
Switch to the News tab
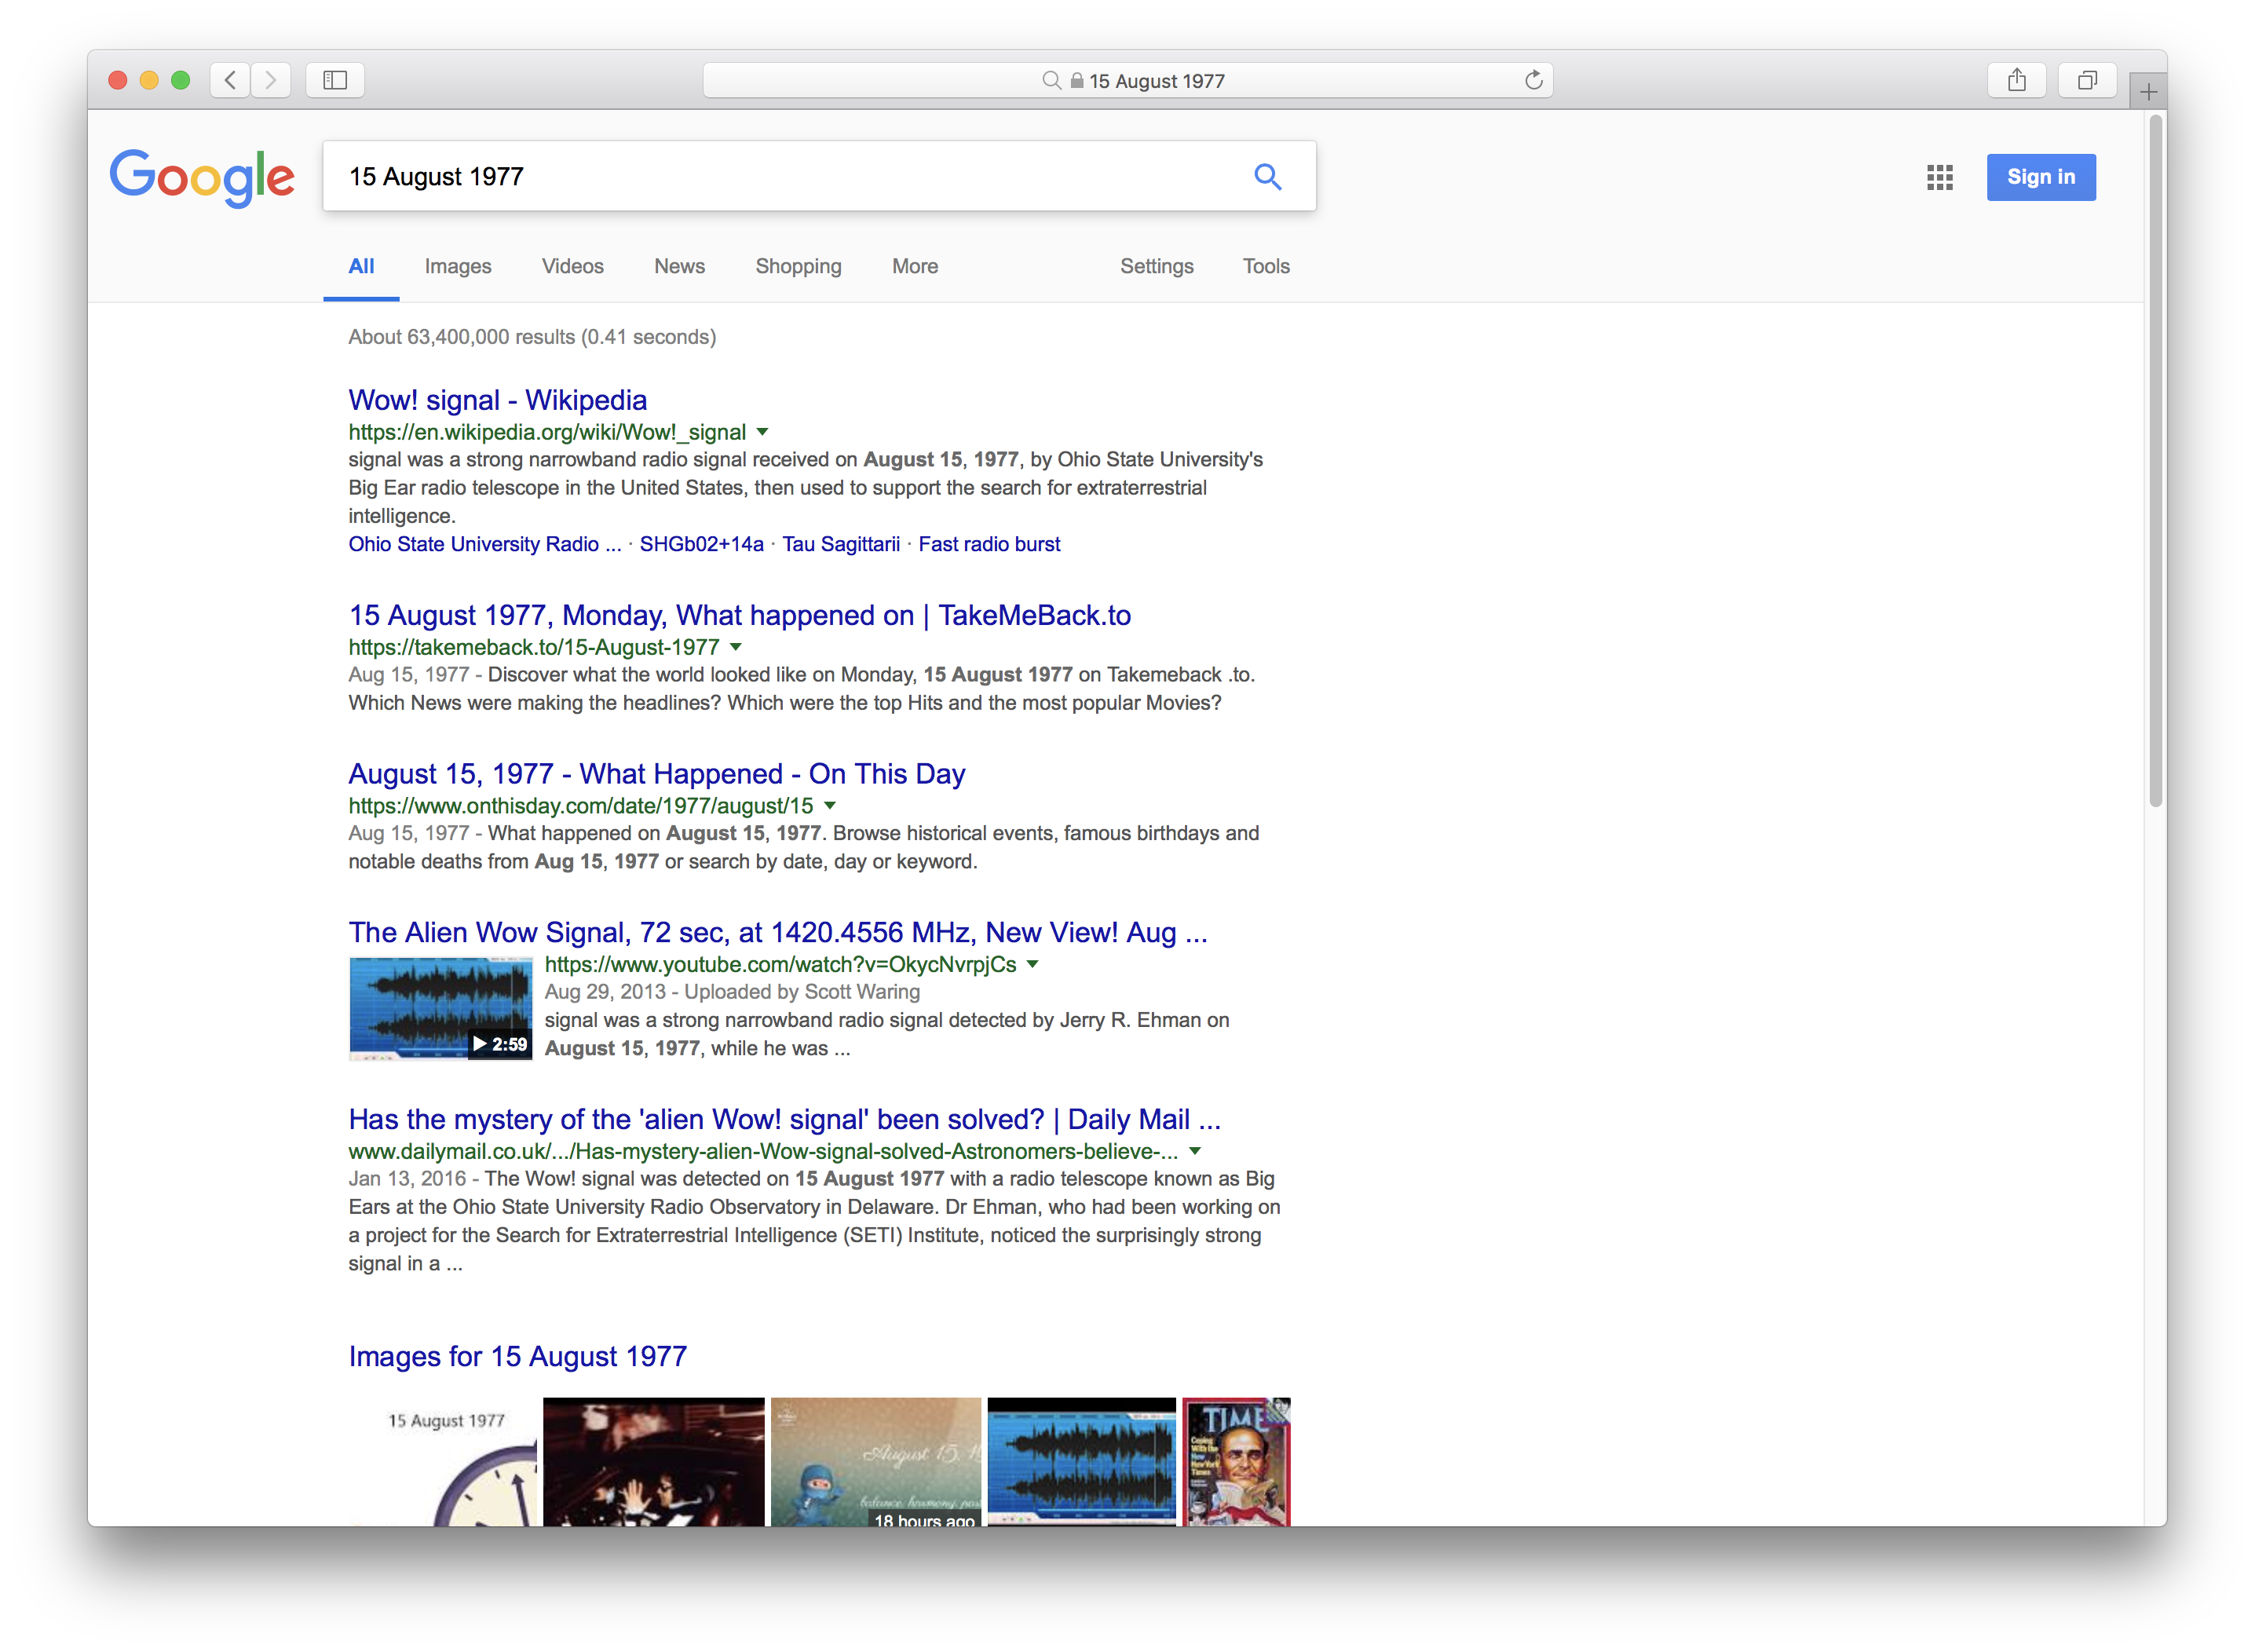point(679,266)
